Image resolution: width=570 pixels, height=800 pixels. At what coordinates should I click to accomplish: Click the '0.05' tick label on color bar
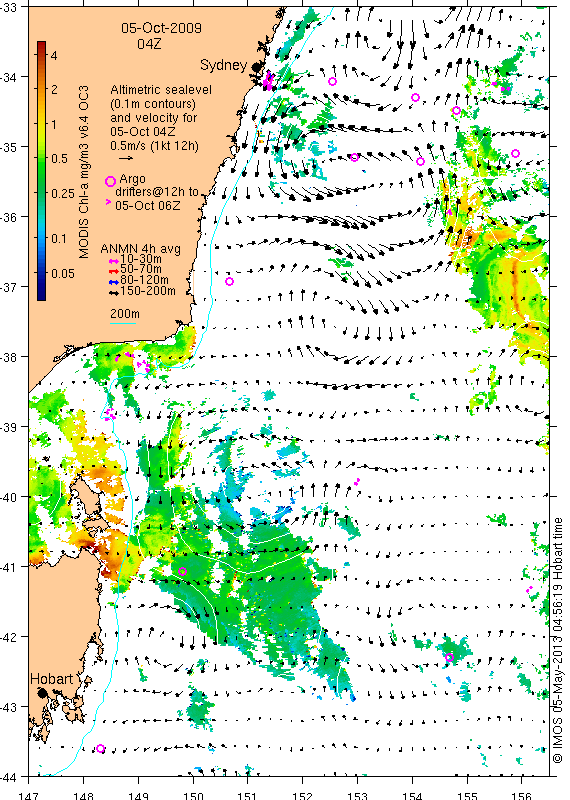(x=63, y=274)
